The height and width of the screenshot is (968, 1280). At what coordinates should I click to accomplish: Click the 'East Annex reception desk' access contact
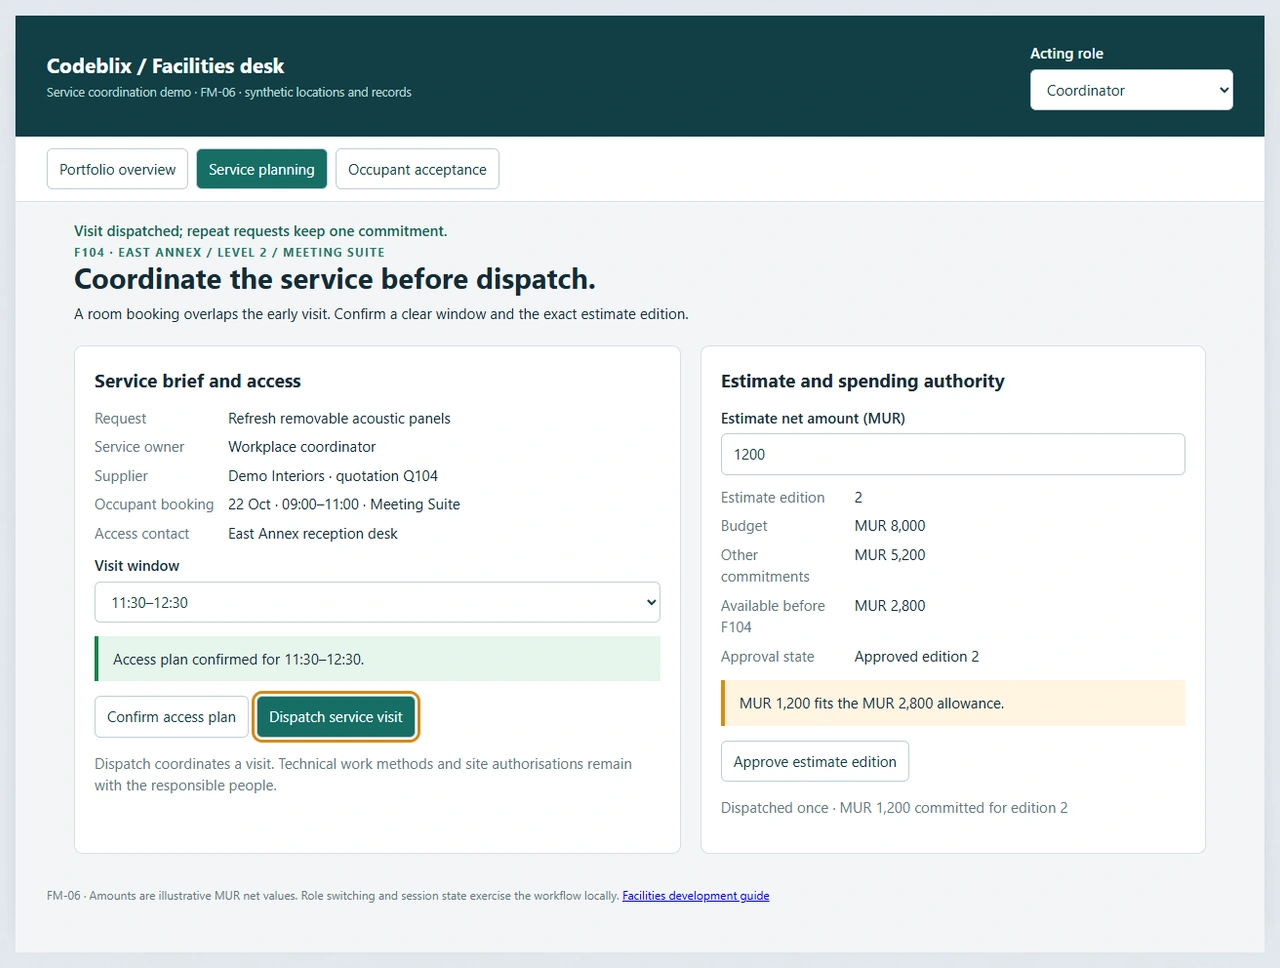pyautogui.click(x=313, y=533)
